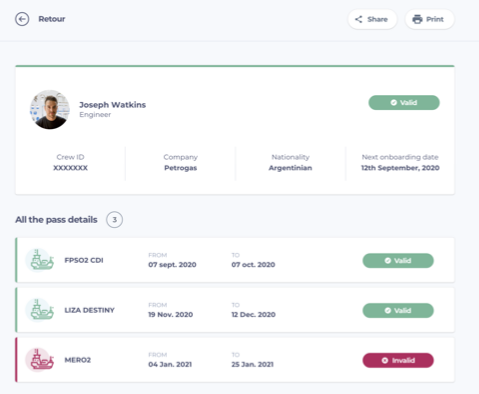Click the pass count badge showing 3
Viewport: 479px width, 394px height.
click(x=114, y=220)
